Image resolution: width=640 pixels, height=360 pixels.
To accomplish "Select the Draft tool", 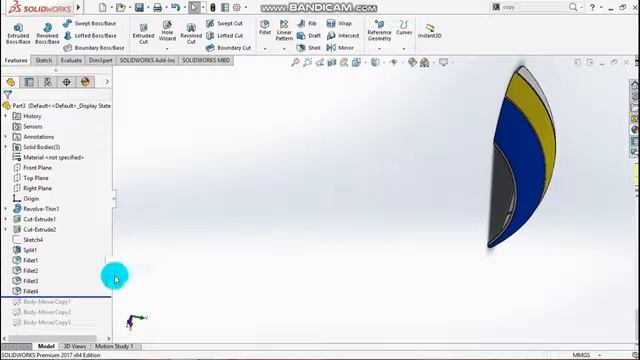I will (309, 36).
